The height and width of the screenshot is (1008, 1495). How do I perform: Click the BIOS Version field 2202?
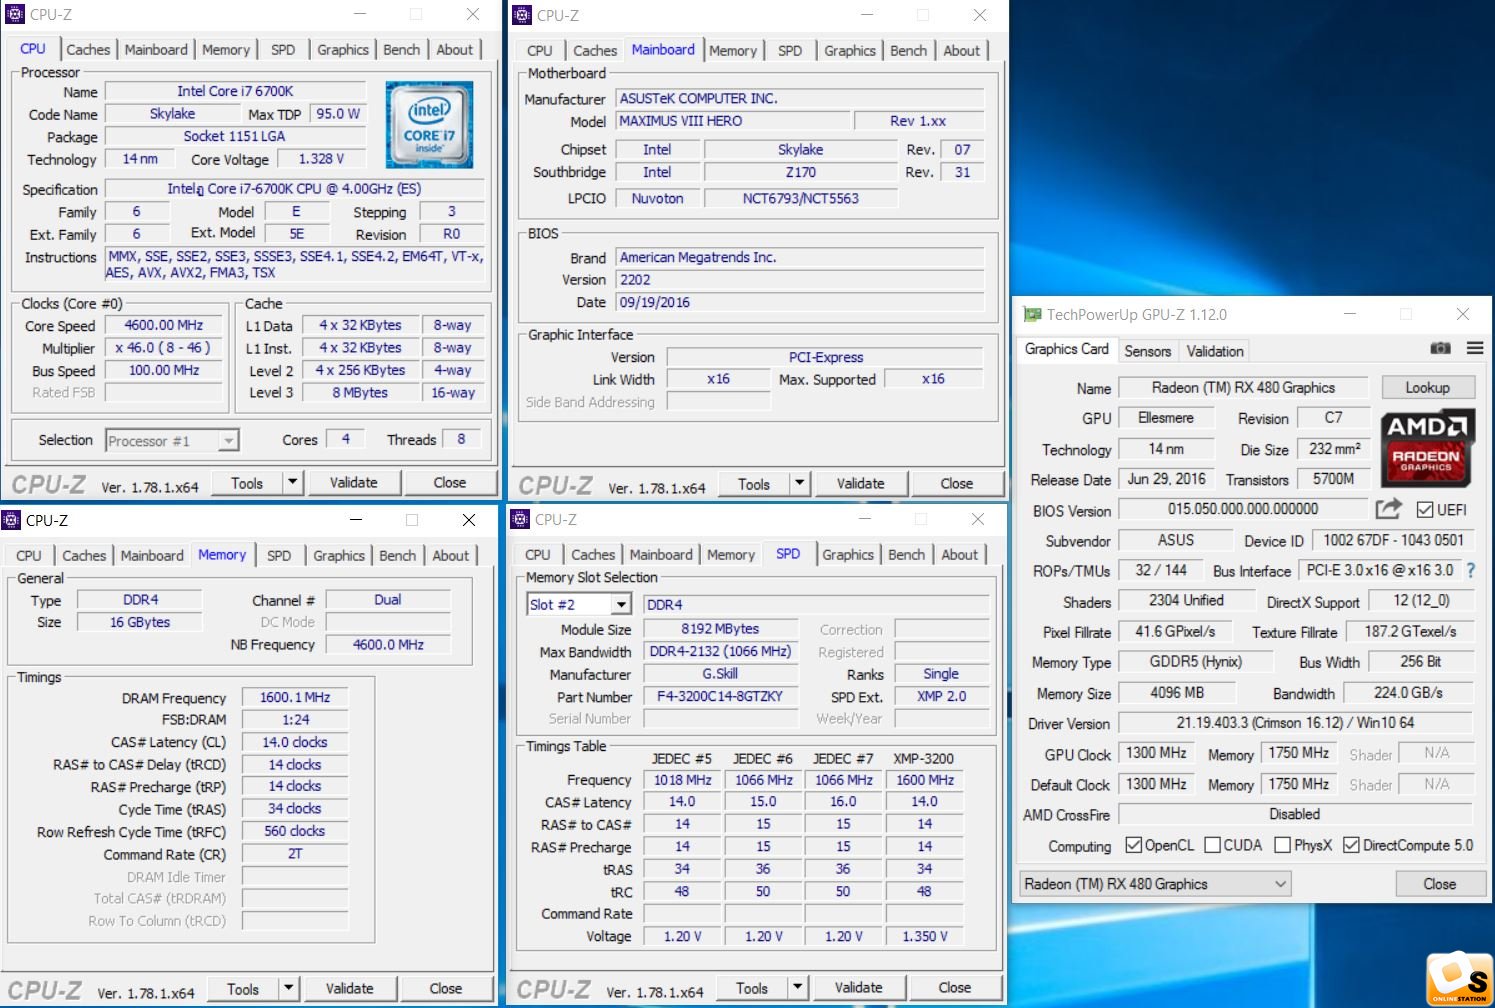pyautogui.click(x=800, y=280)
